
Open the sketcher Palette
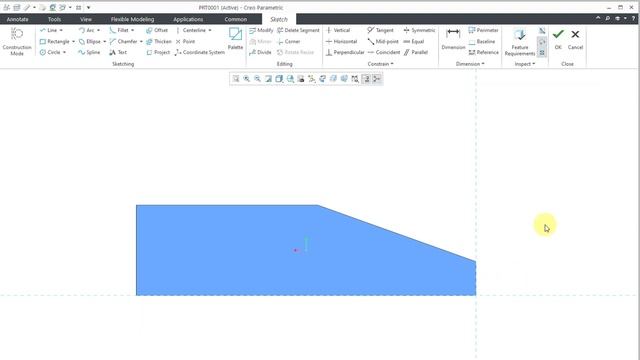pyautogui.click(x=236, y=39)
